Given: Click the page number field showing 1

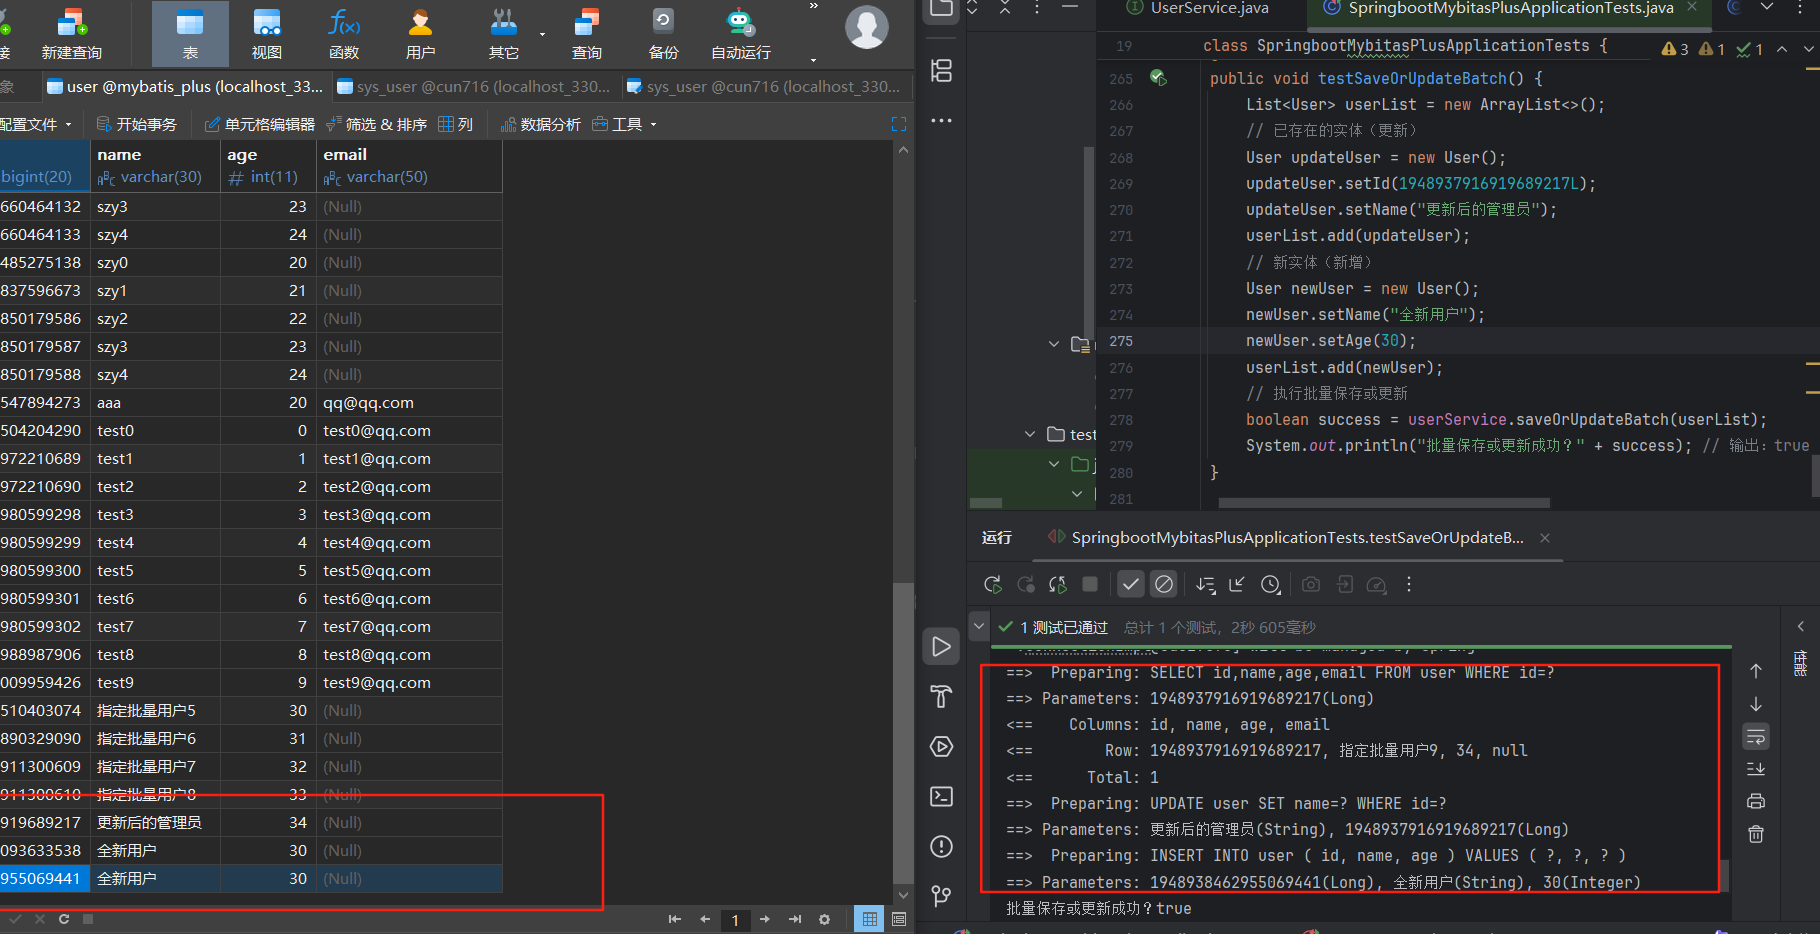Looking at the screenshot, I should pyautogui.click(x=735, y=920).
